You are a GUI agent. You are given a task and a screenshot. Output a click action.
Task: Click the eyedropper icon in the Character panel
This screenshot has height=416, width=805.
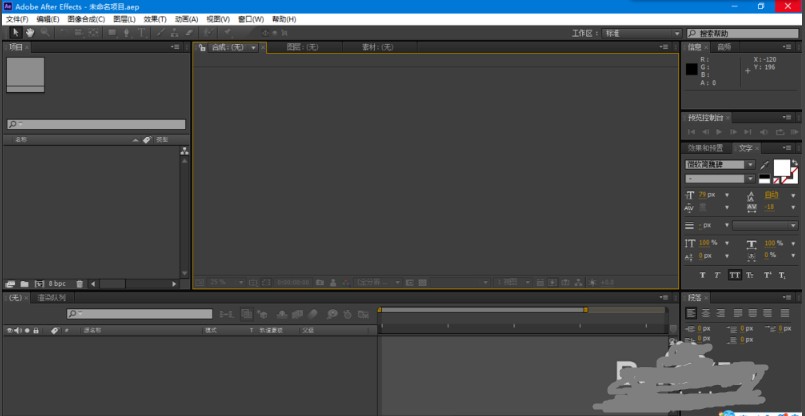(x=765, y=165)
